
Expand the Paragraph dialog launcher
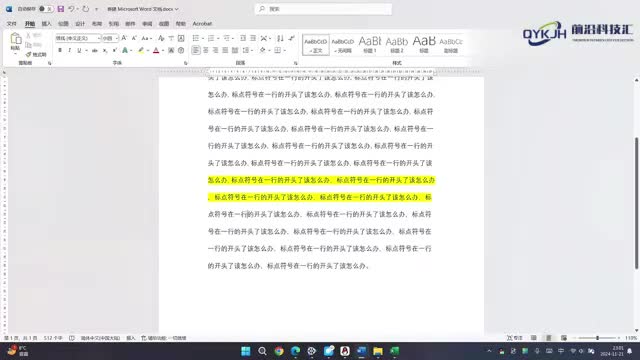tap(296, 63)
